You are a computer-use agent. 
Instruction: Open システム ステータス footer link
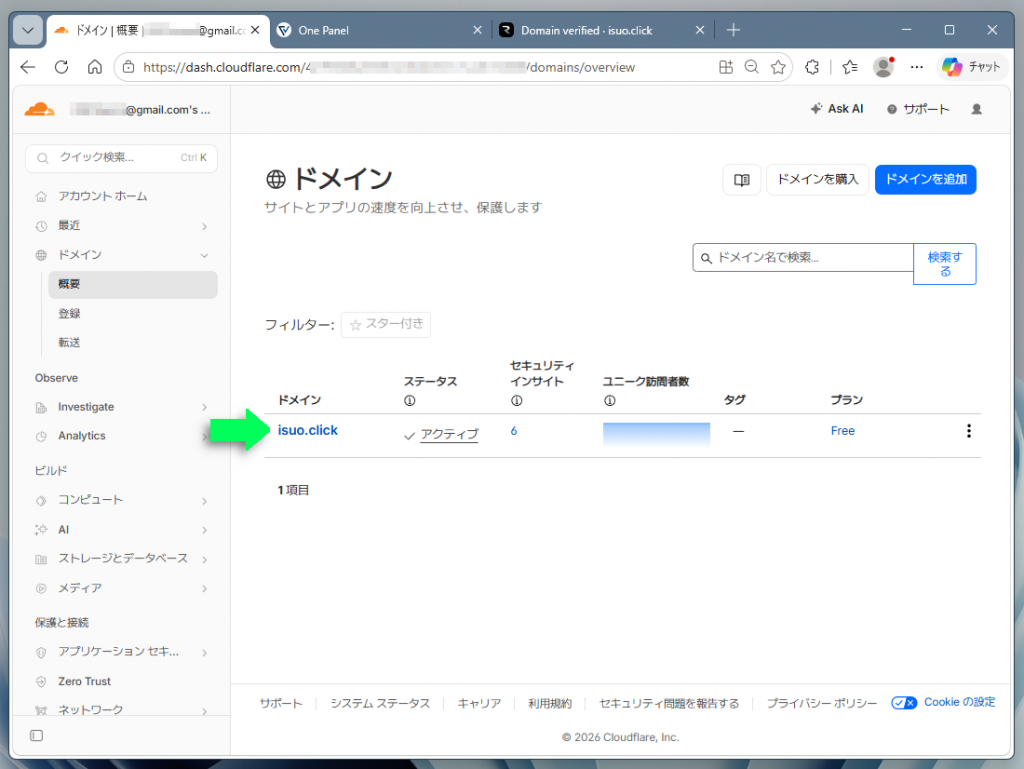coord(380,703)
